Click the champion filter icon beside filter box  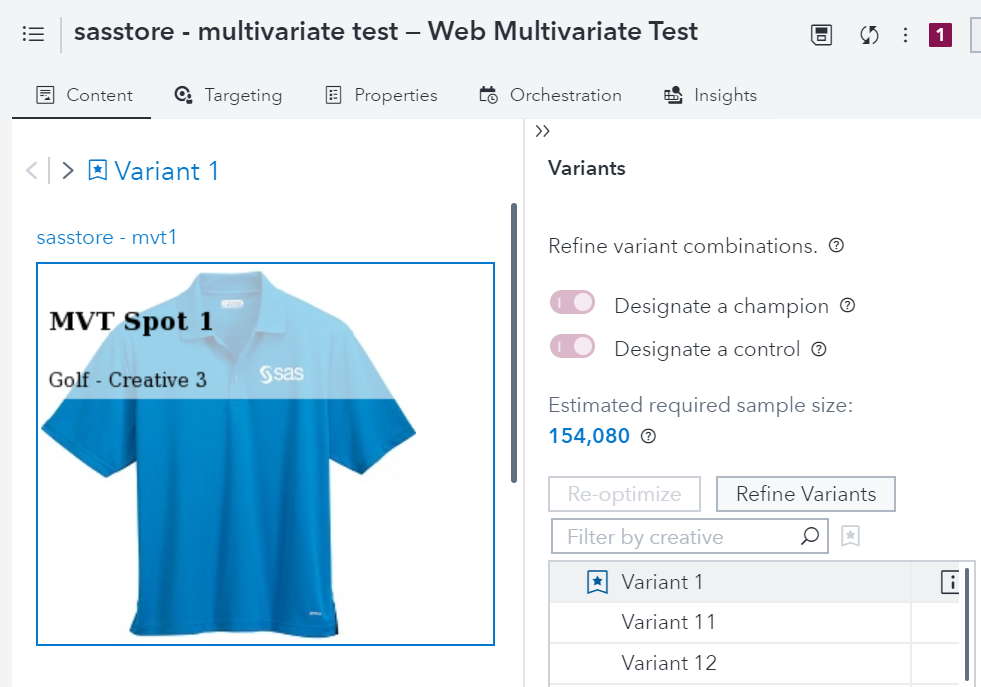[x=850, y=536]
